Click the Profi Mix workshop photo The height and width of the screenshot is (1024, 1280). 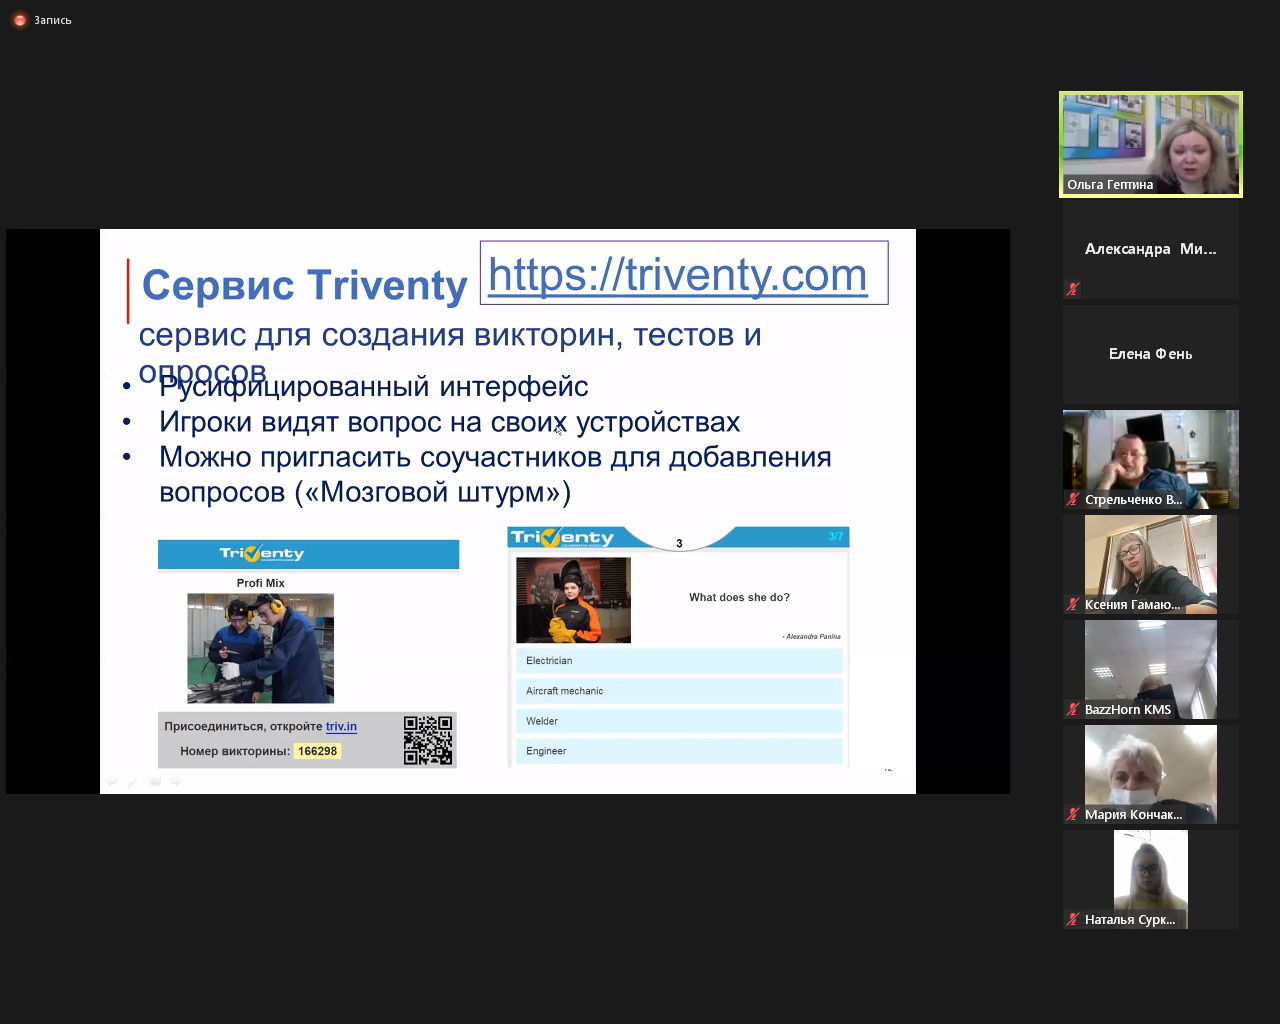(260, 648)
